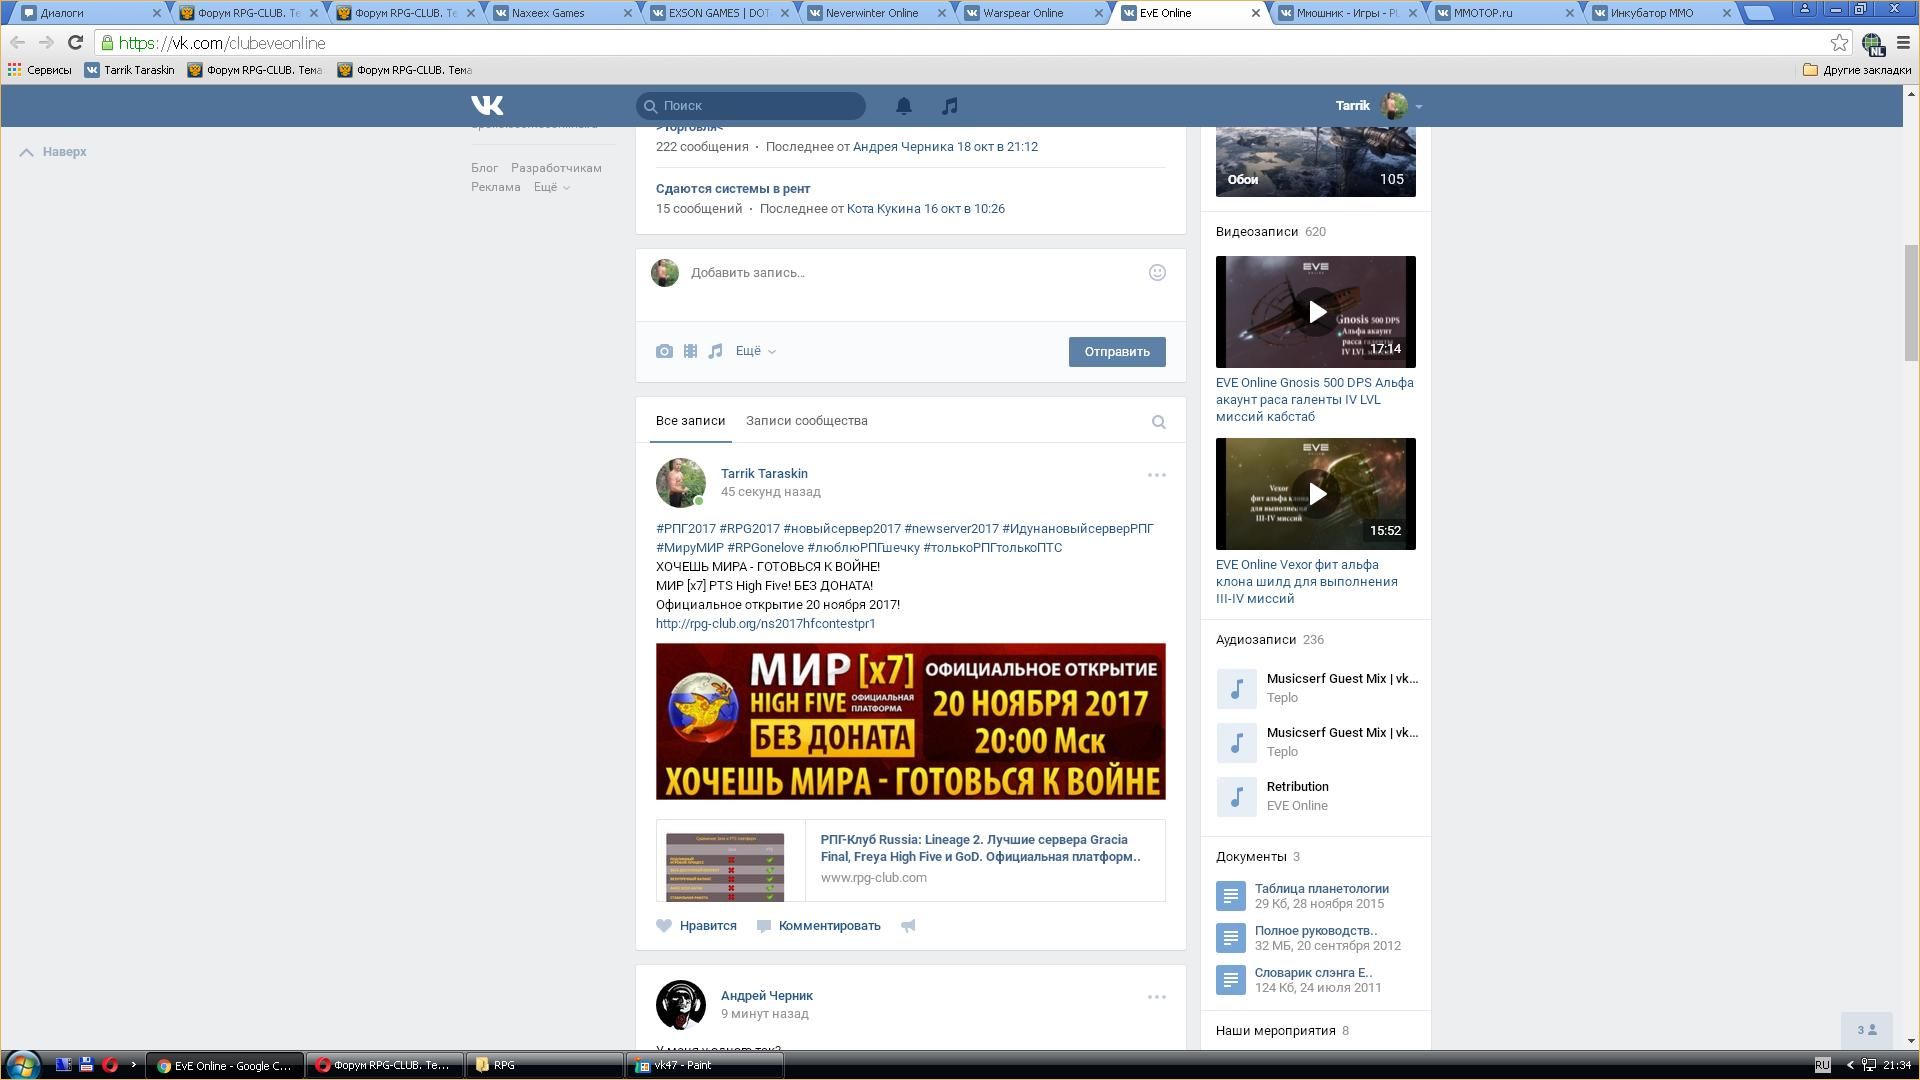Image resolution: width=1920 pixels, height=1080 pixels.
Task: Play EVE Online Gnosis video thumbnail
Action: [1315, 312]
